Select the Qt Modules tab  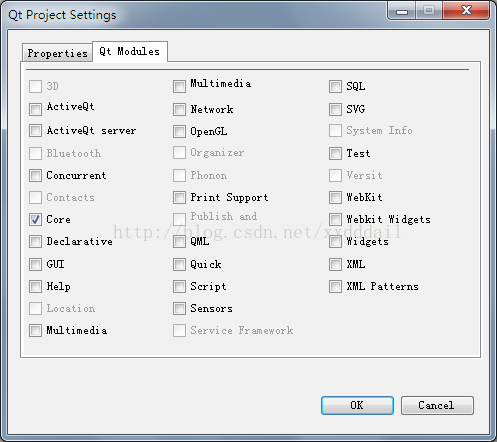[130, 51]
